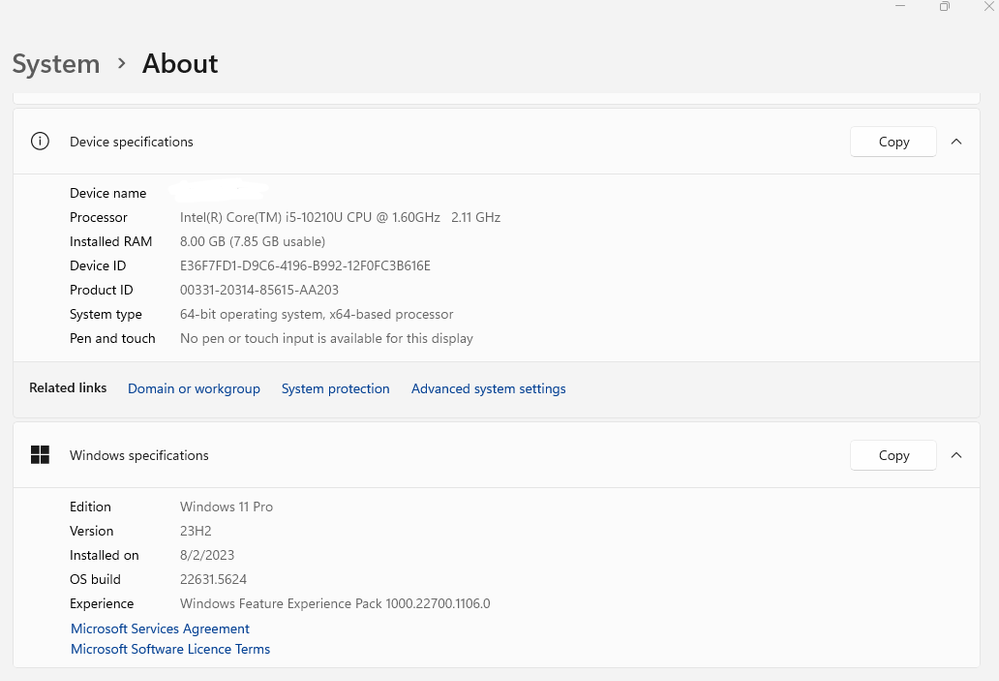Click the breadcrumb chevron after System
This screenshot has height=681, width=999.
[121, 63]
